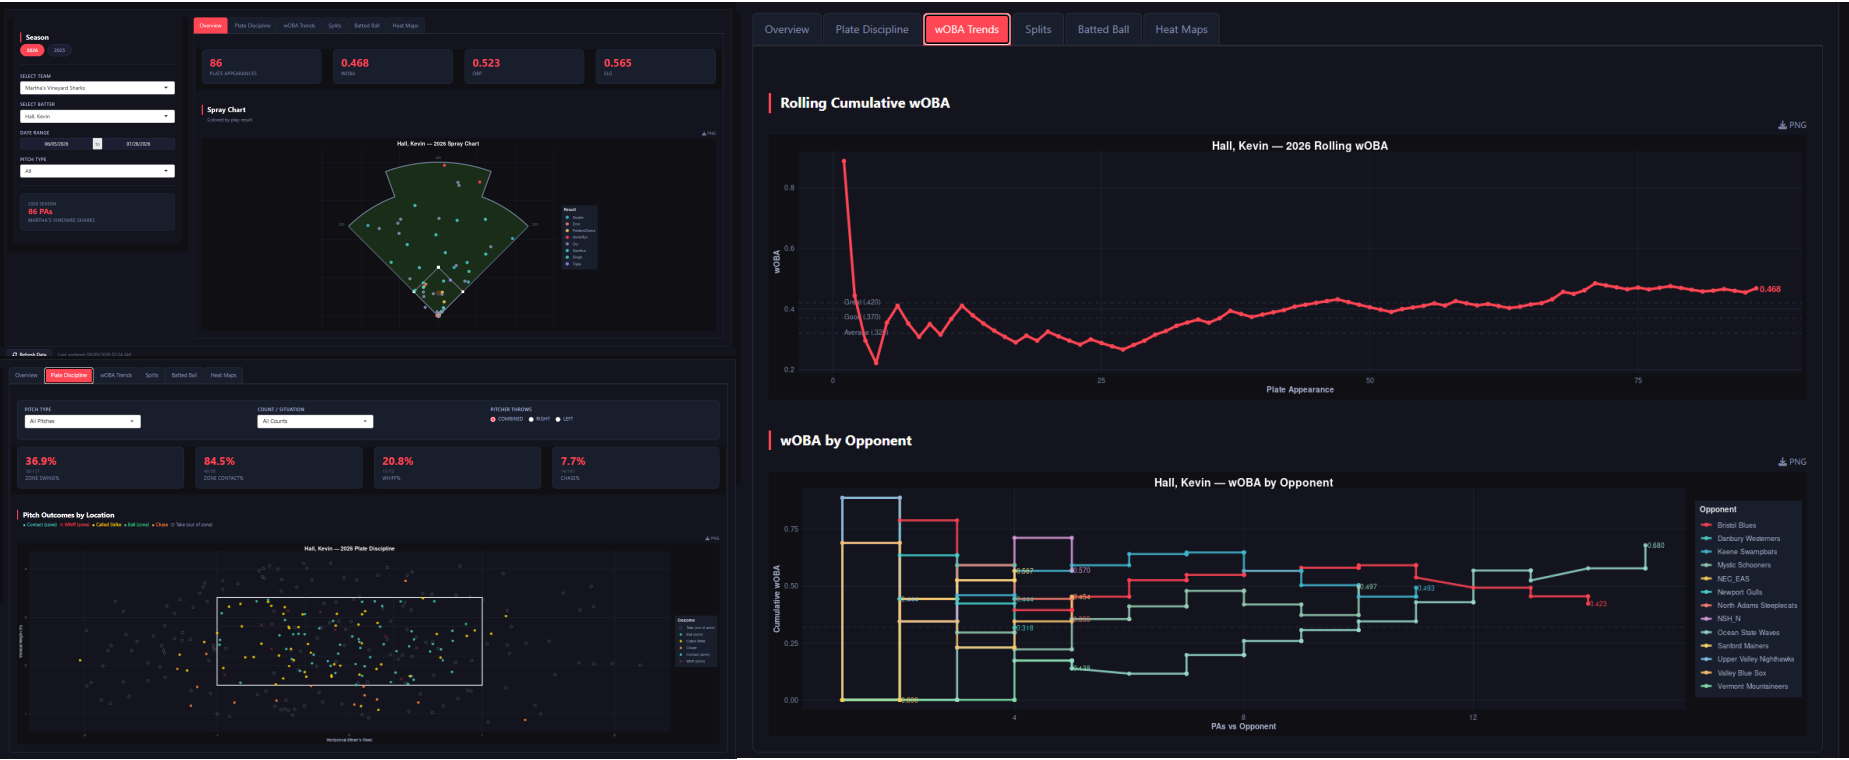Click the Pitch Outcomes by Location heading
The width and height of the screenshot is (1849, 760).
[x=69, y=515]
